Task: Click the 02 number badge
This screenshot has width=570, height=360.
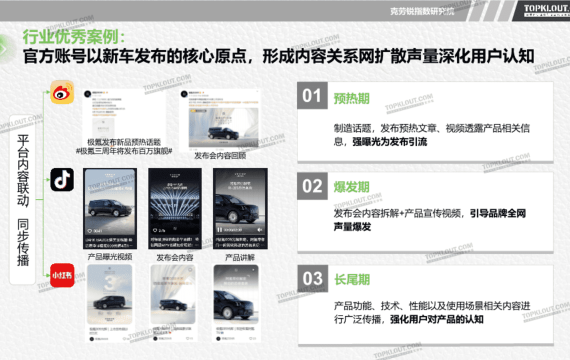Action: (x=312, y=186)
